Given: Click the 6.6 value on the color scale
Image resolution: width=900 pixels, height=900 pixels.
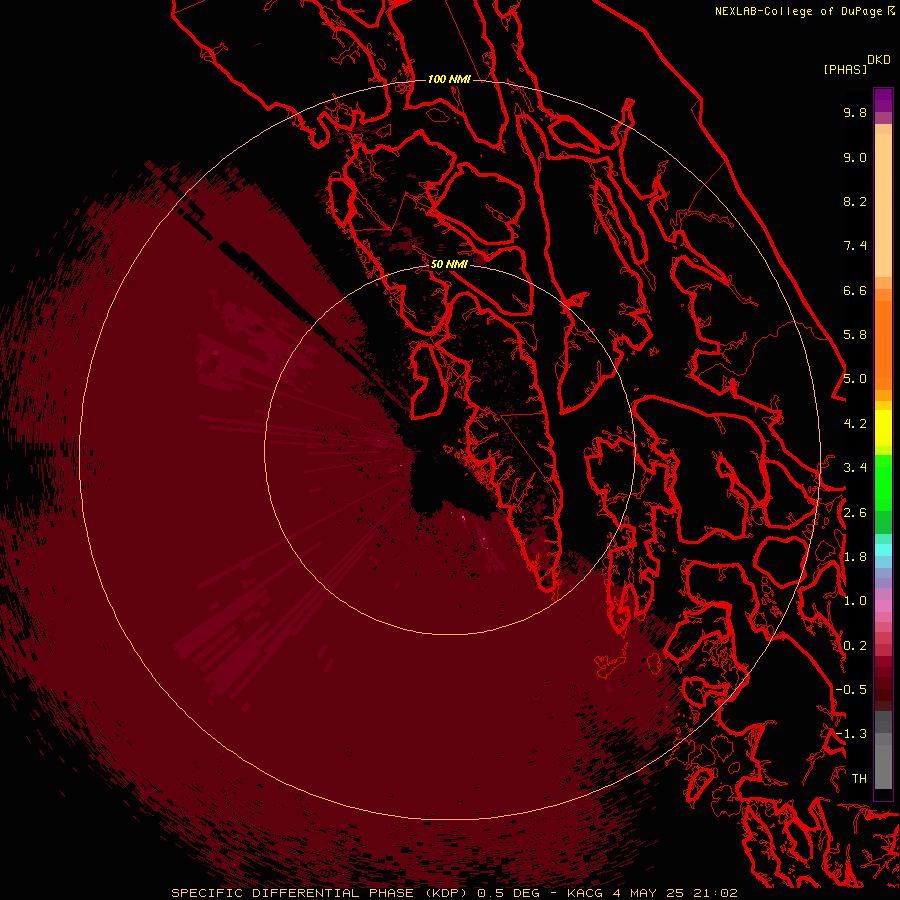Looking at the screenshot, I should click(x=855, y=291).
